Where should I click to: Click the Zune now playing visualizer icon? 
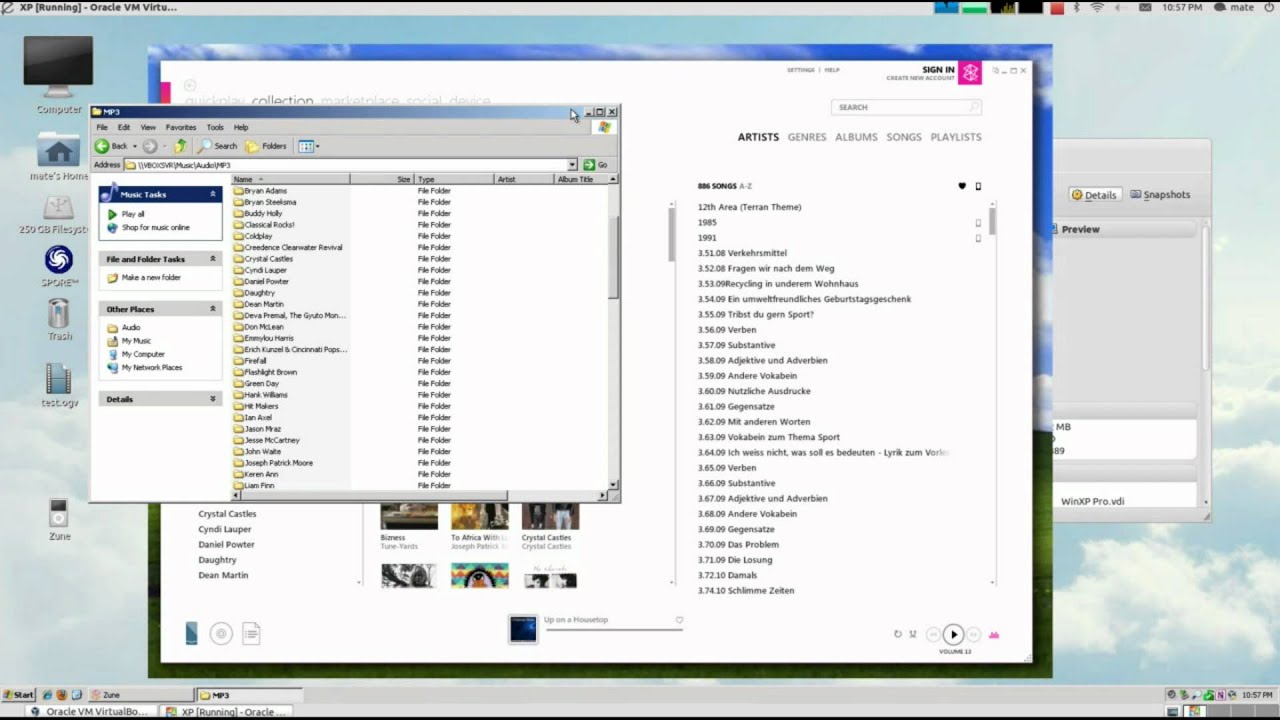click(994, 635)
